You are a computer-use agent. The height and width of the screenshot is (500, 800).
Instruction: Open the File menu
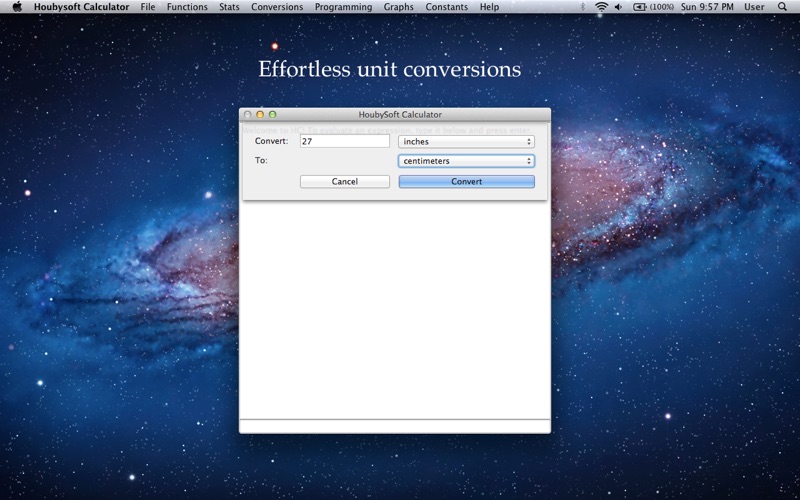pyautogui.click(x=147, y=7)
